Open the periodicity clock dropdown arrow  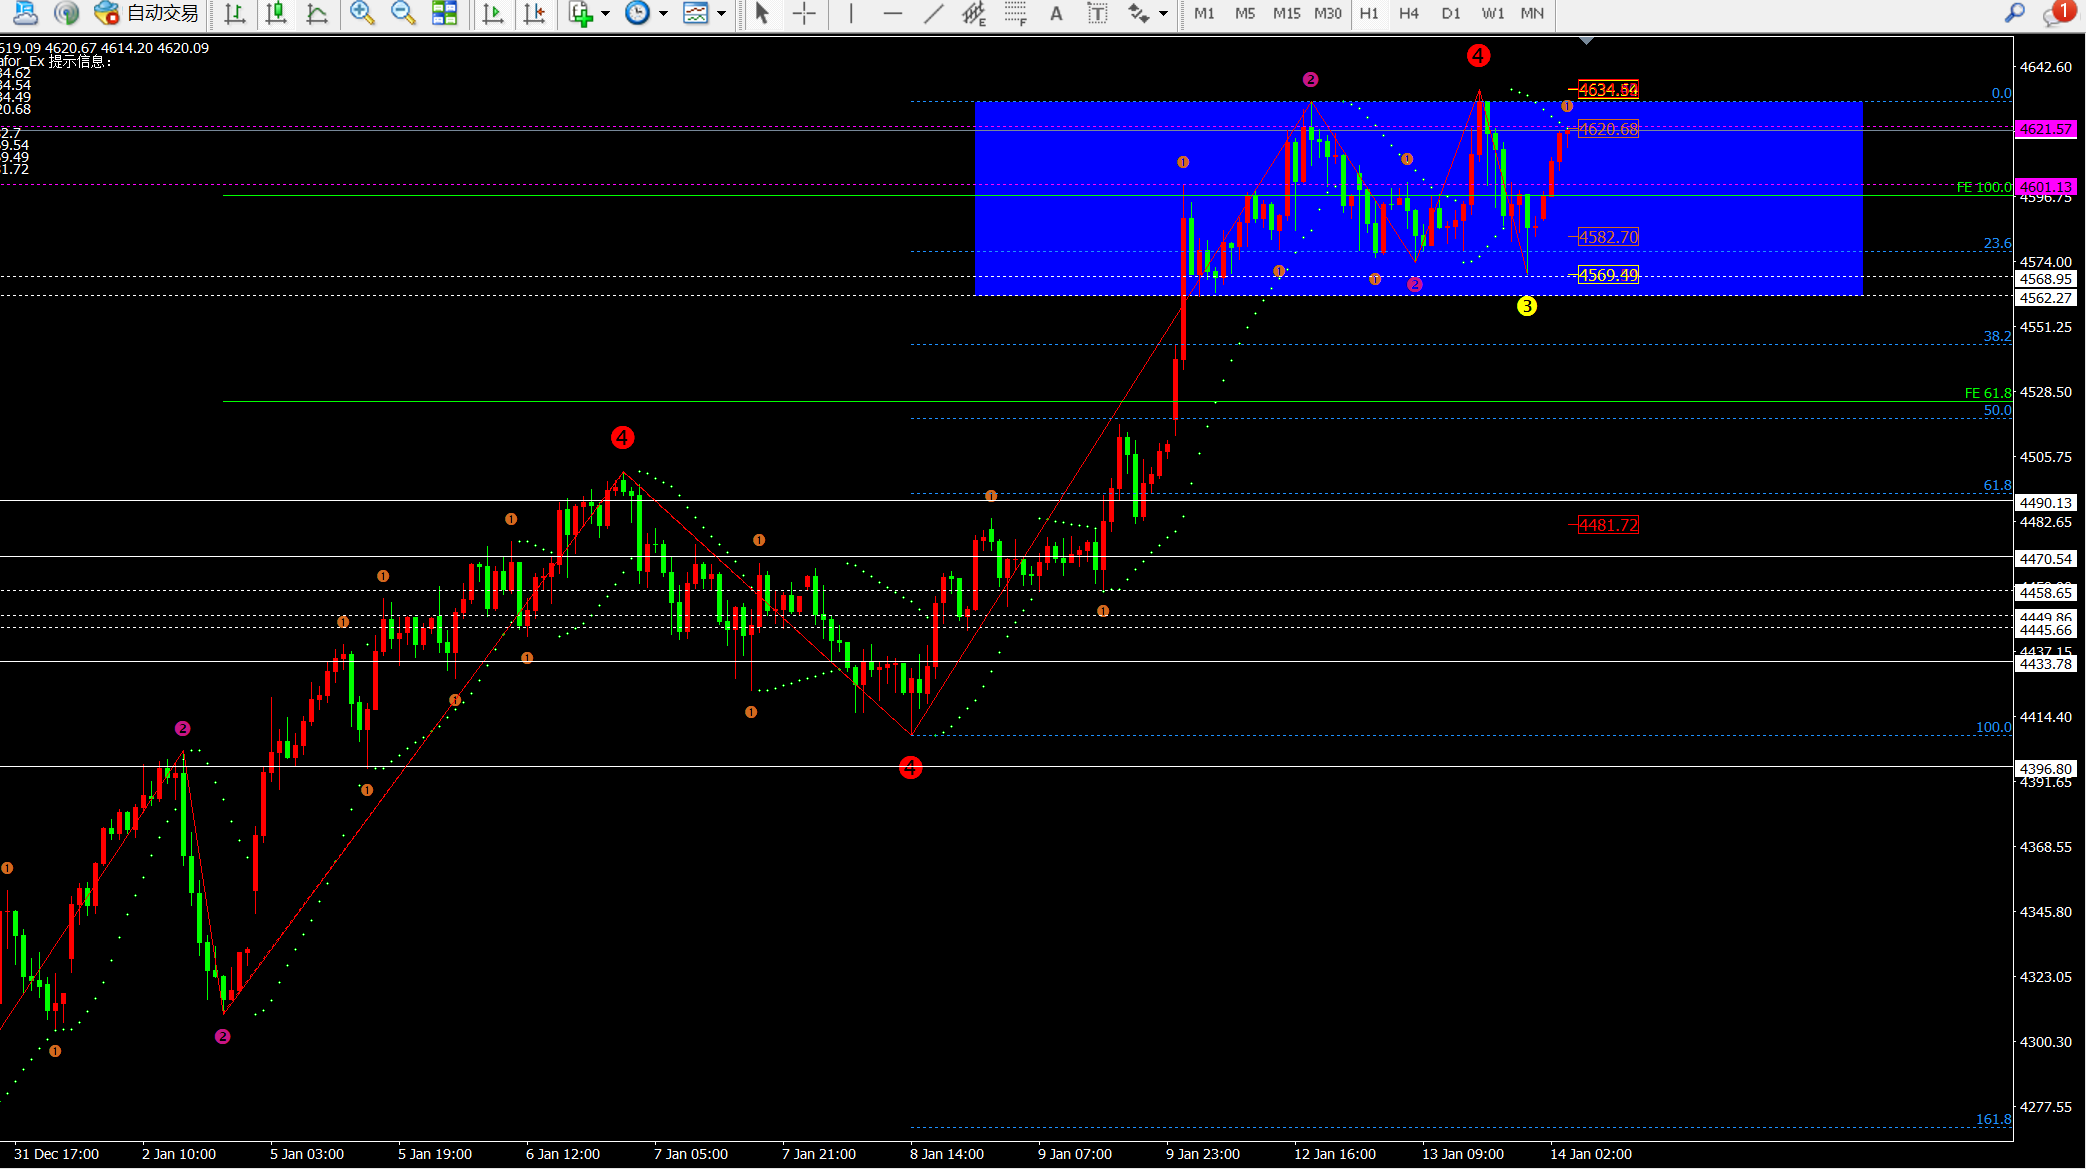(x=663, y=14)
